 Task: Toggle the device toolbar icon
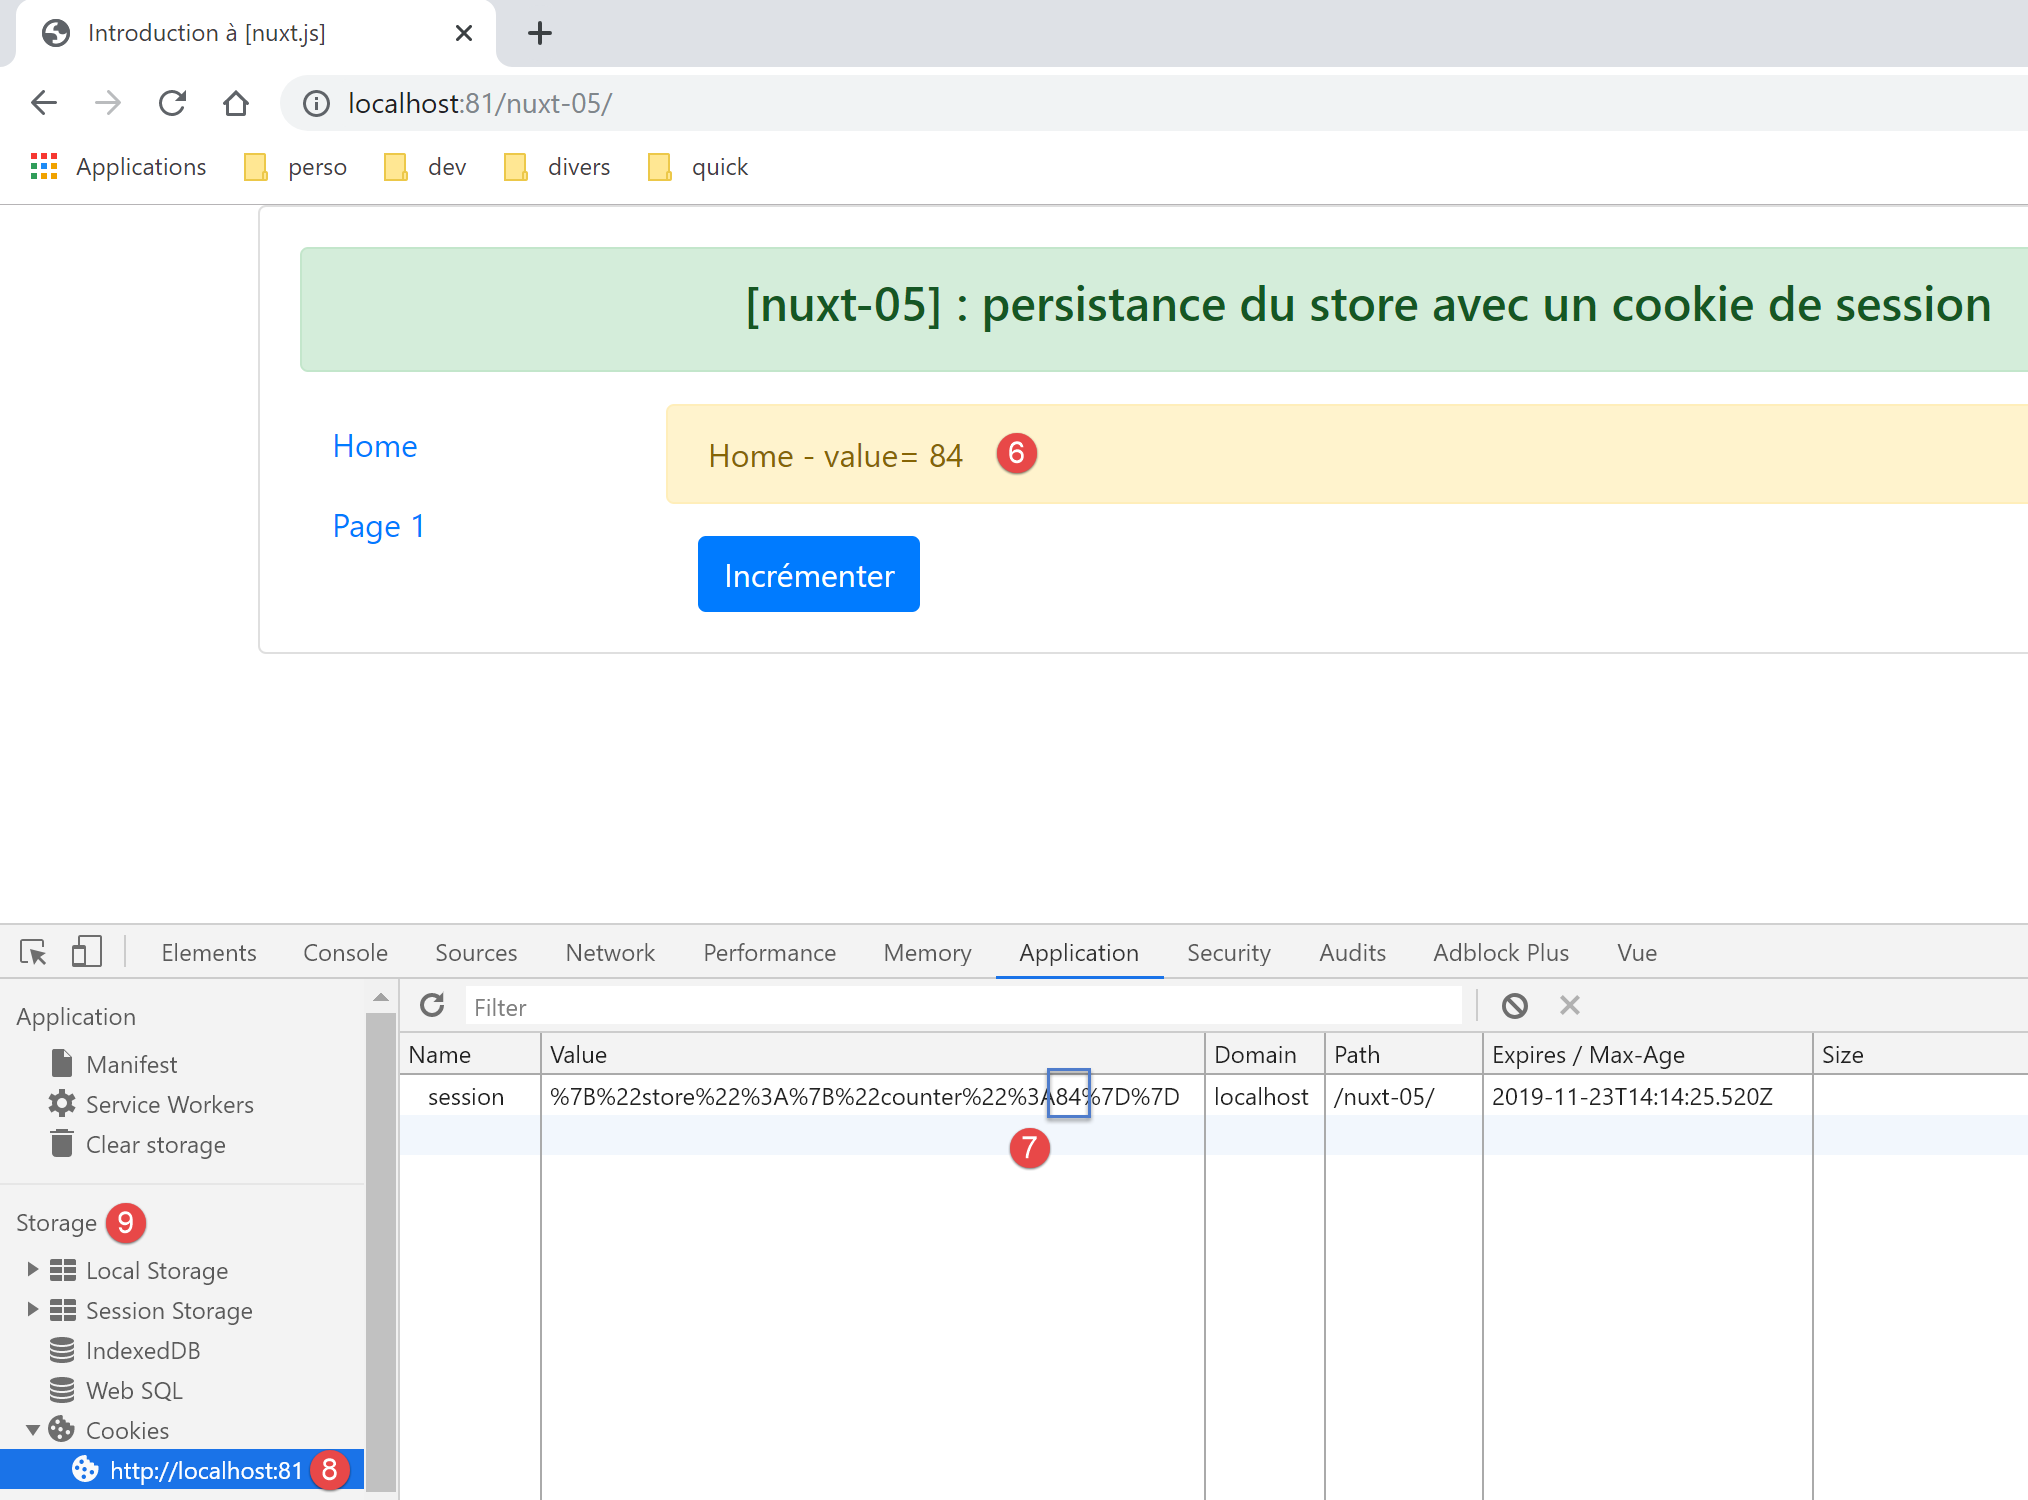(x=87, y=952)
